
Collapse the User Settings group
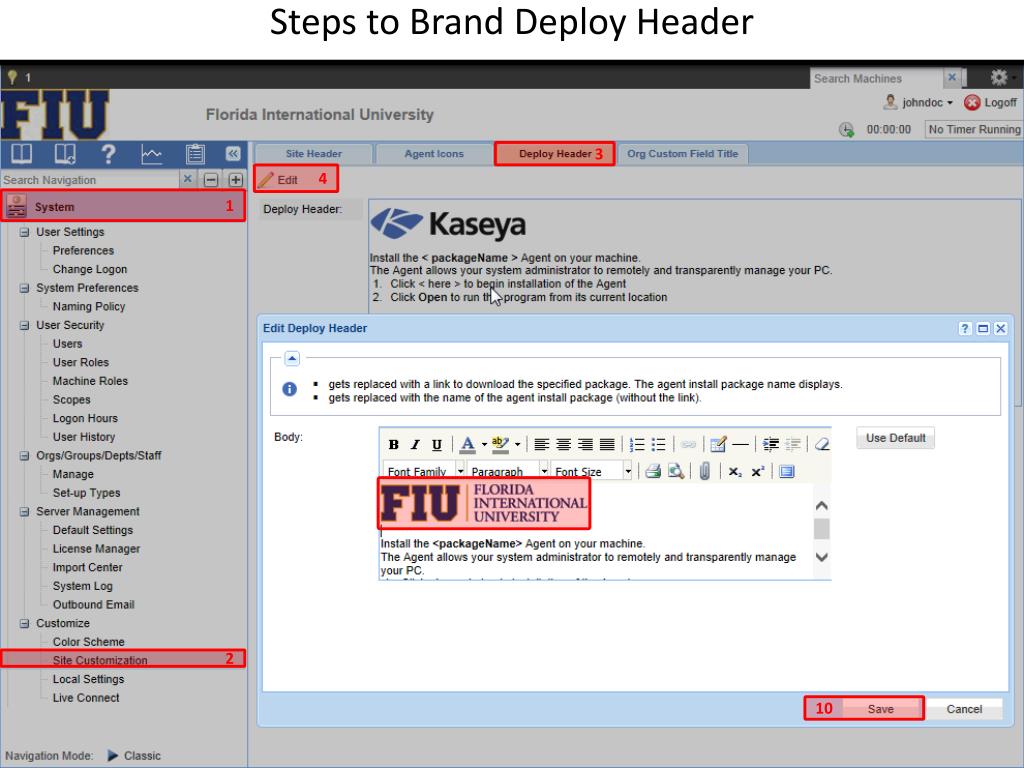(x=24, y=232)
